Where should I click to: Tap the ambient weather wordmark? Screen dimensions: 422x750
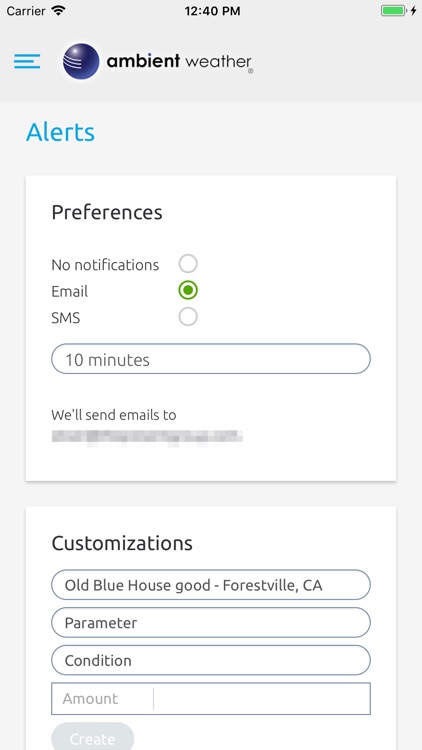coord(179,62)
